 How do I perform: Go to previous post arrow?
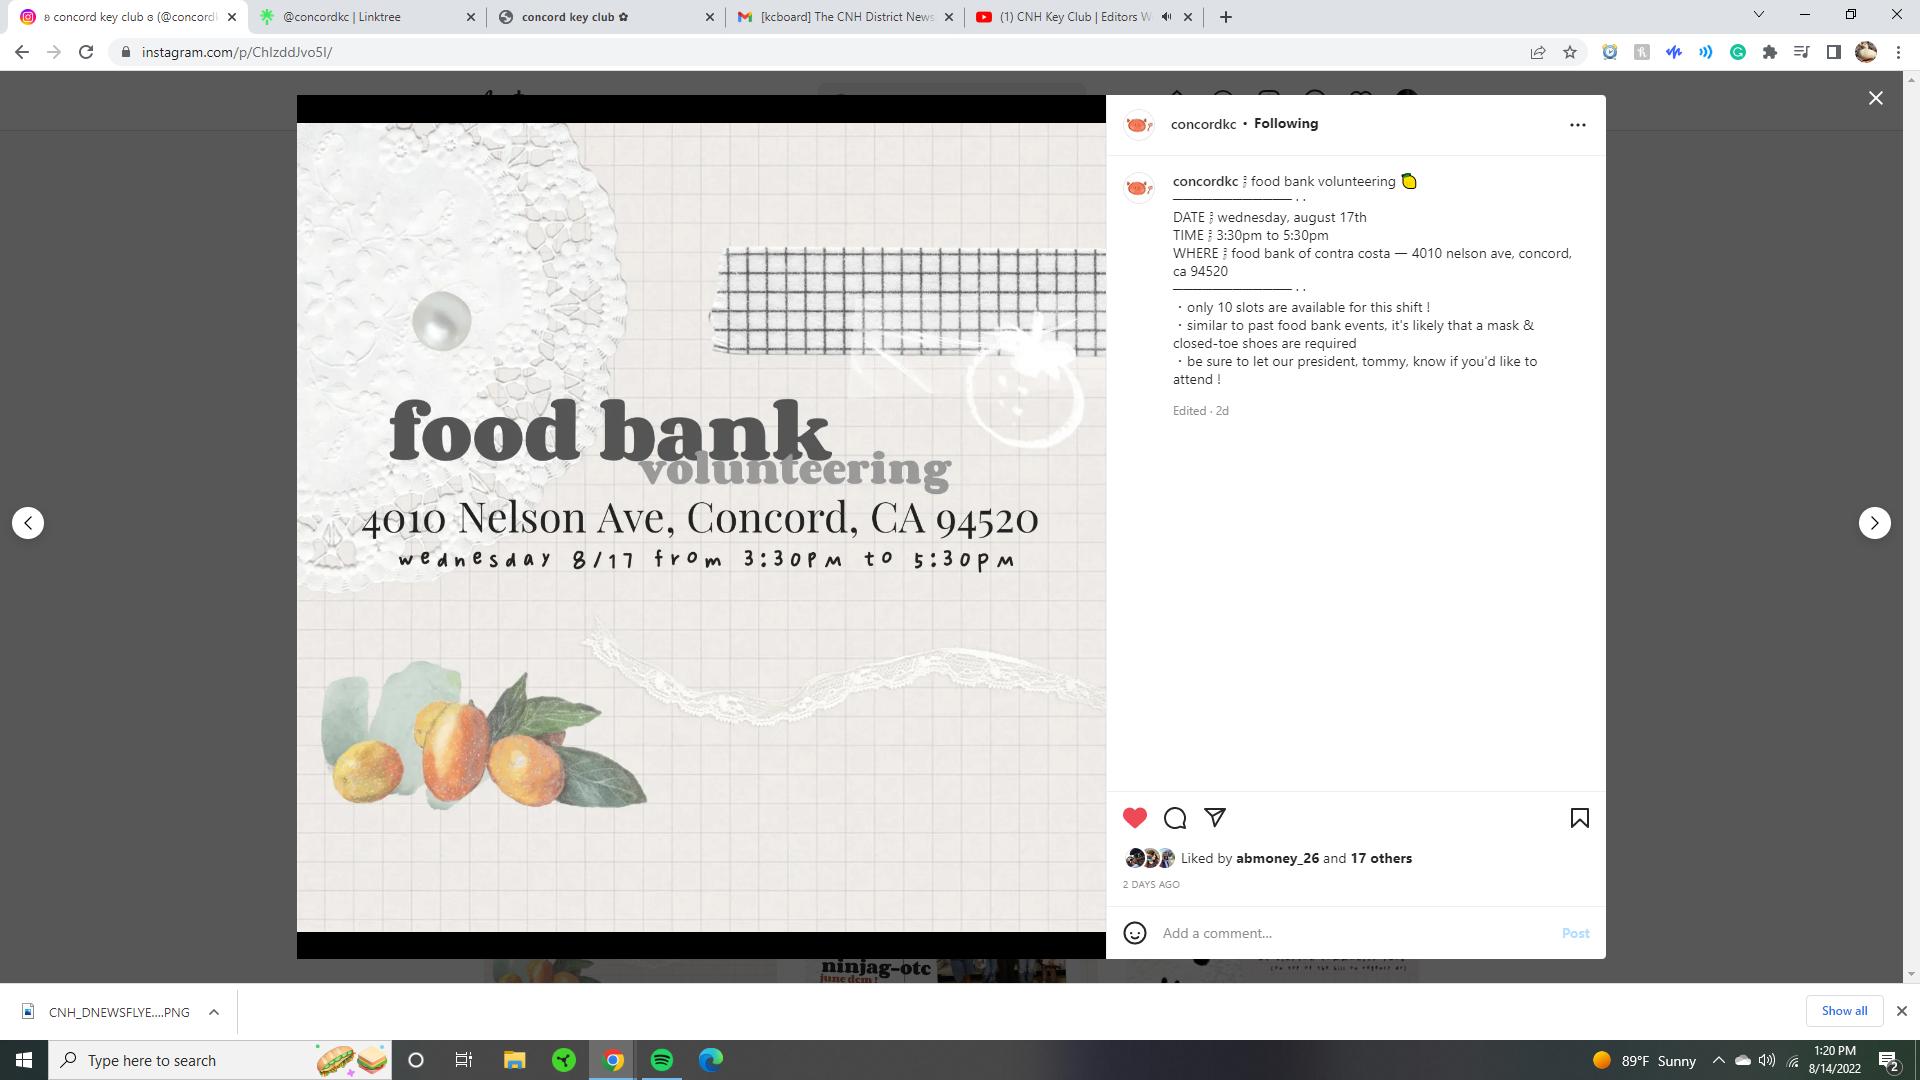28,523
